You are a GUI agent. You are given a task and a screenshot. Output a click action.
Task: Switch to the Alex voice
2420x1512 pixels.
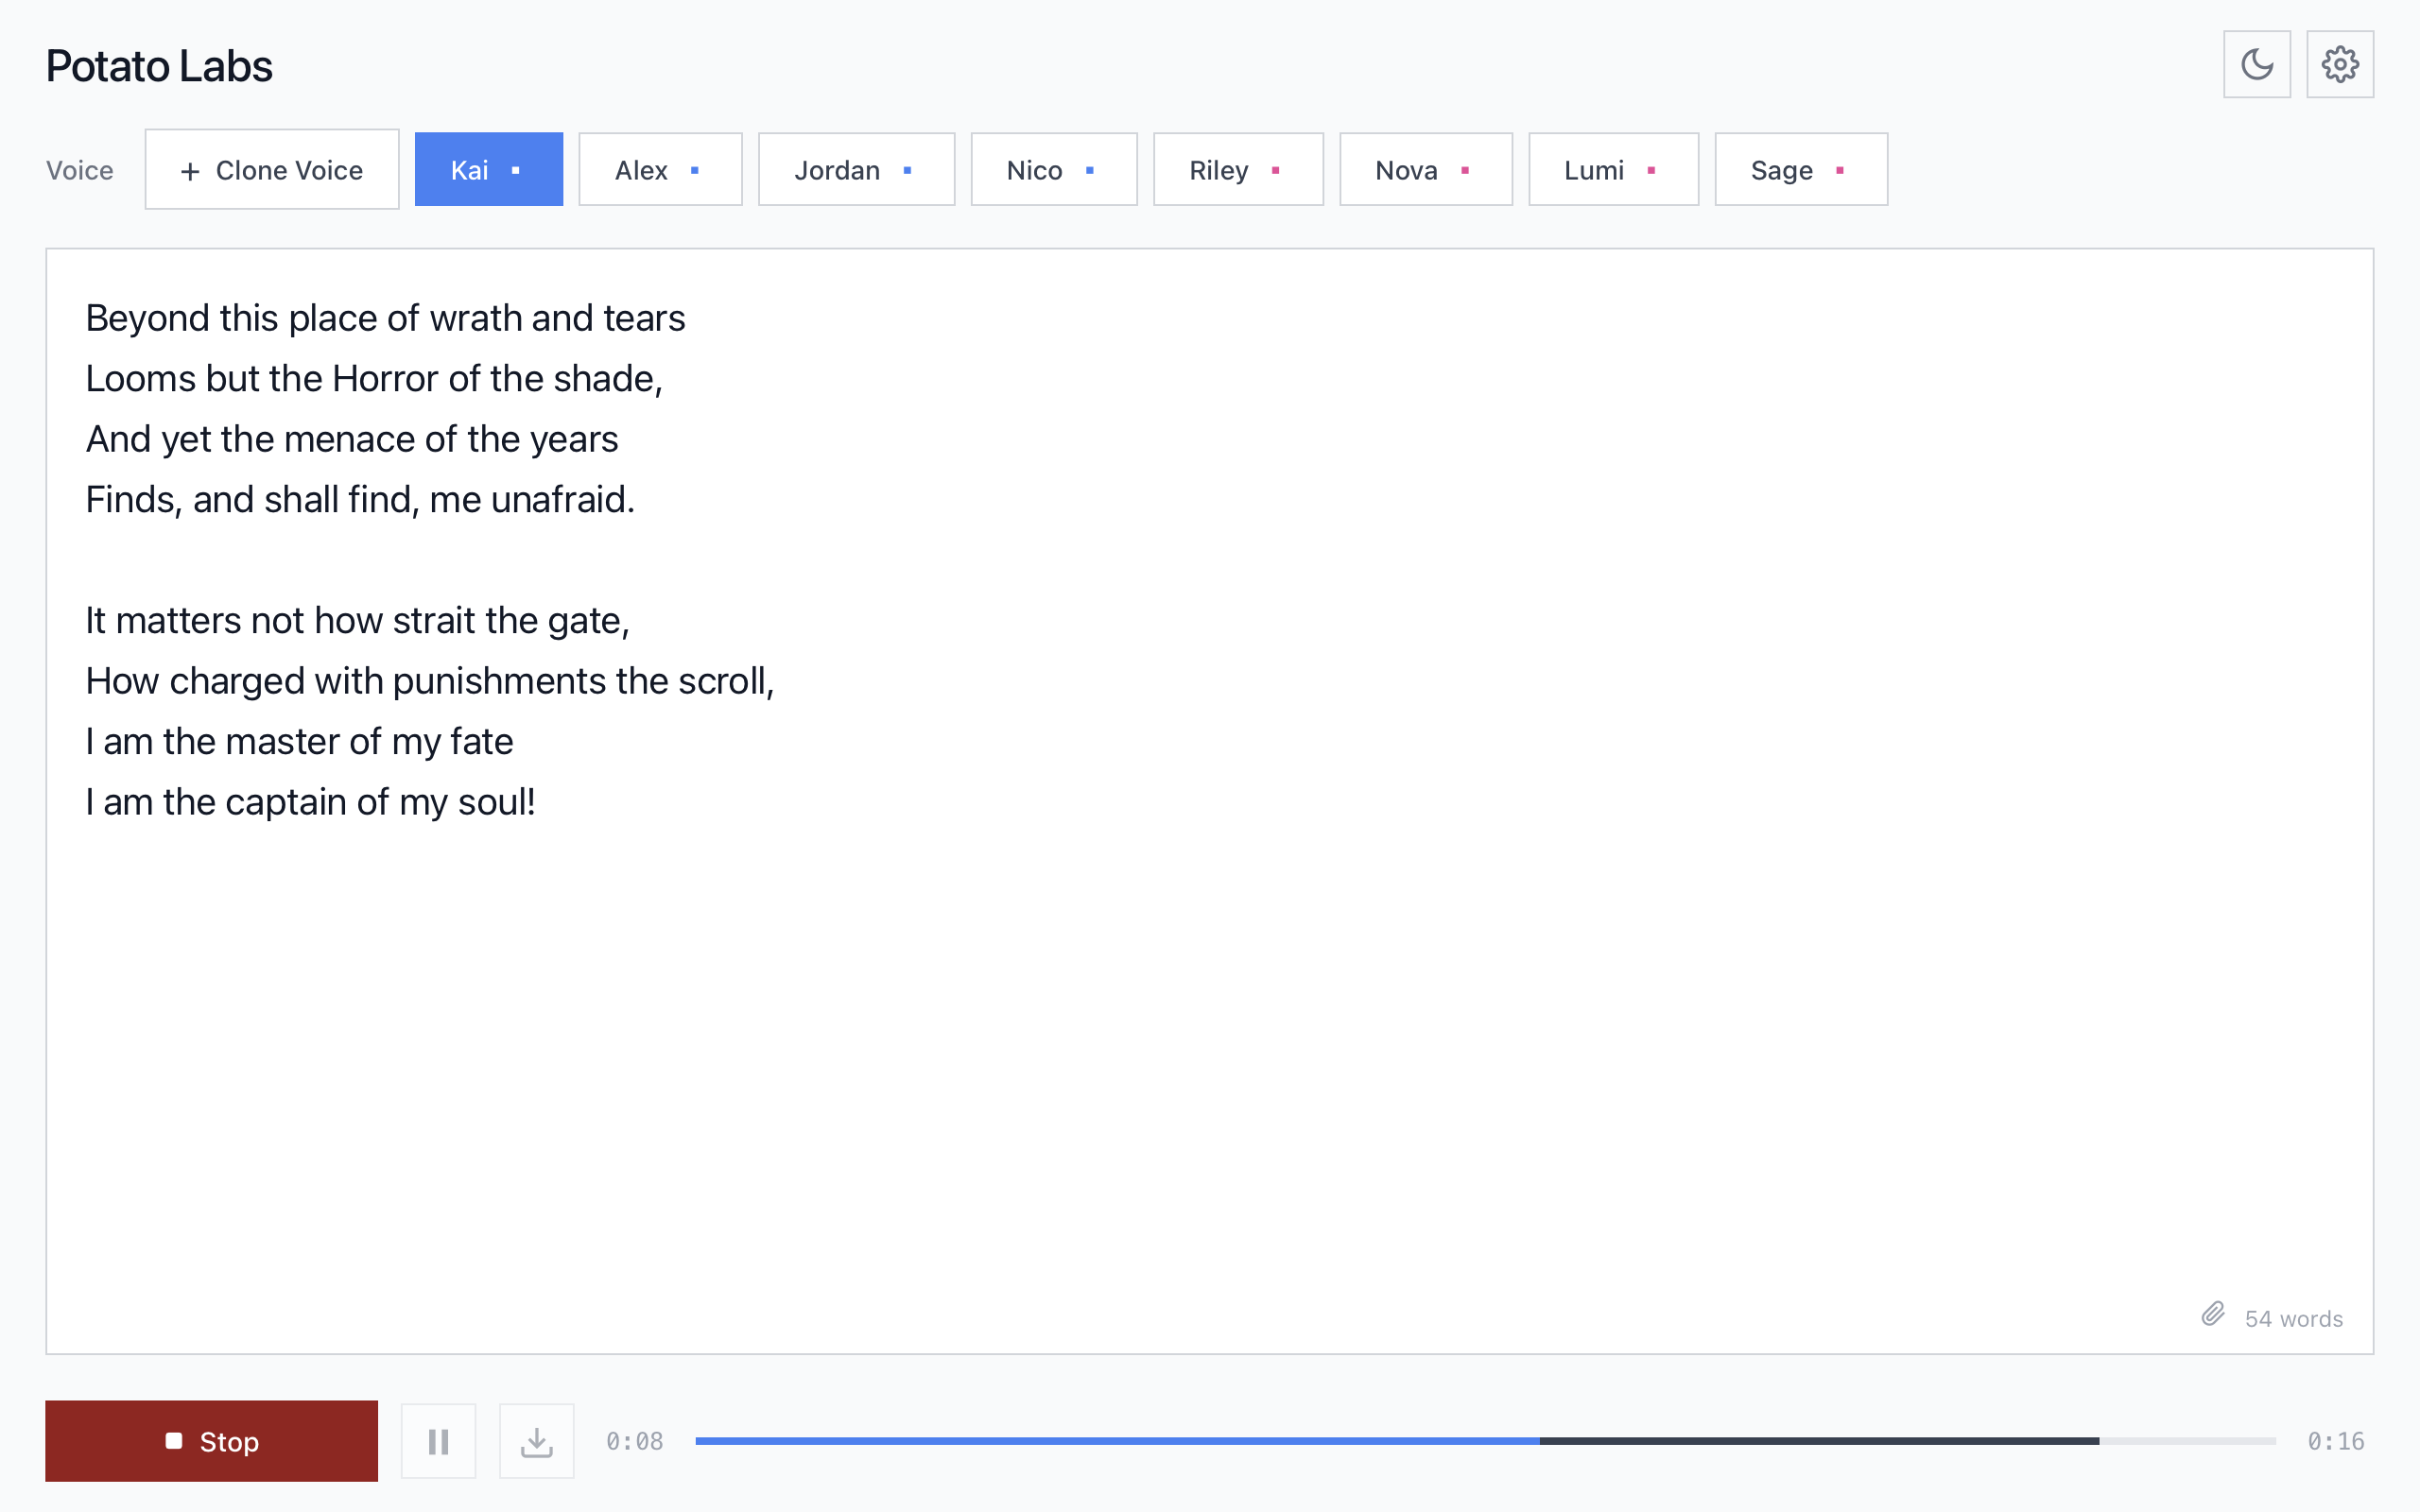tap(643, 169)
